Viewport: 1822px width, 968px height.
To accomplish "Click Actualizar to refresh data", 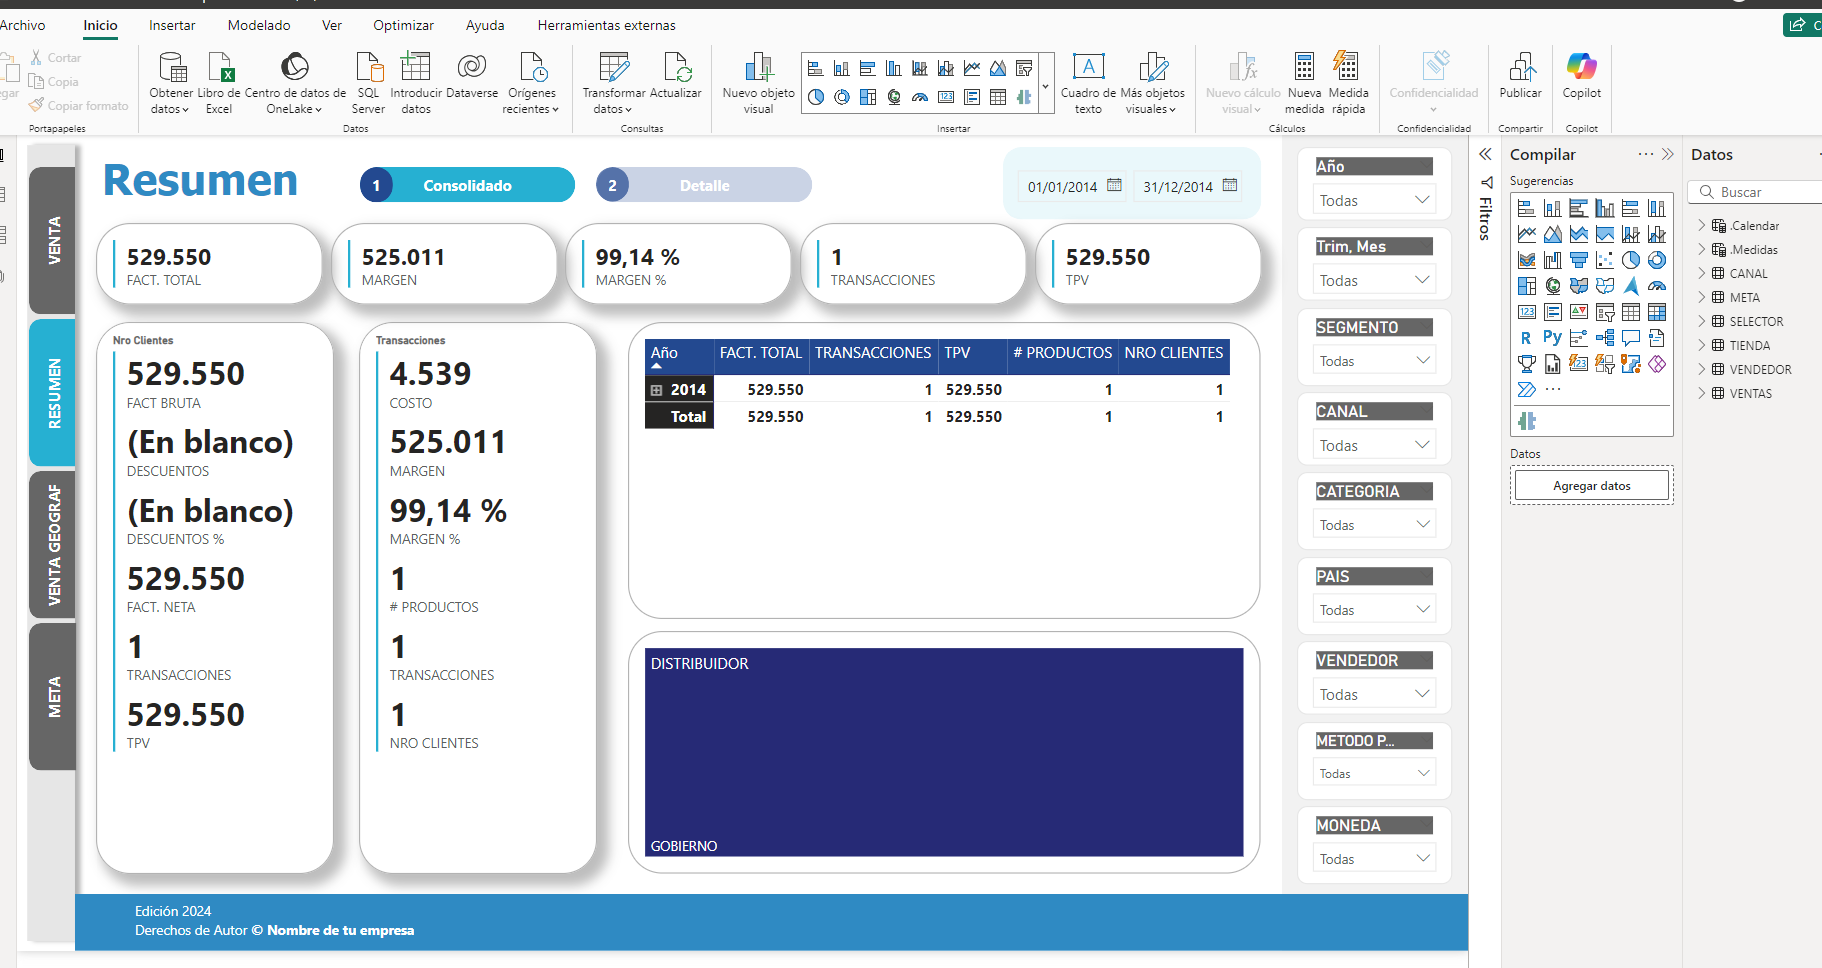I will click(x=676, y=77).
